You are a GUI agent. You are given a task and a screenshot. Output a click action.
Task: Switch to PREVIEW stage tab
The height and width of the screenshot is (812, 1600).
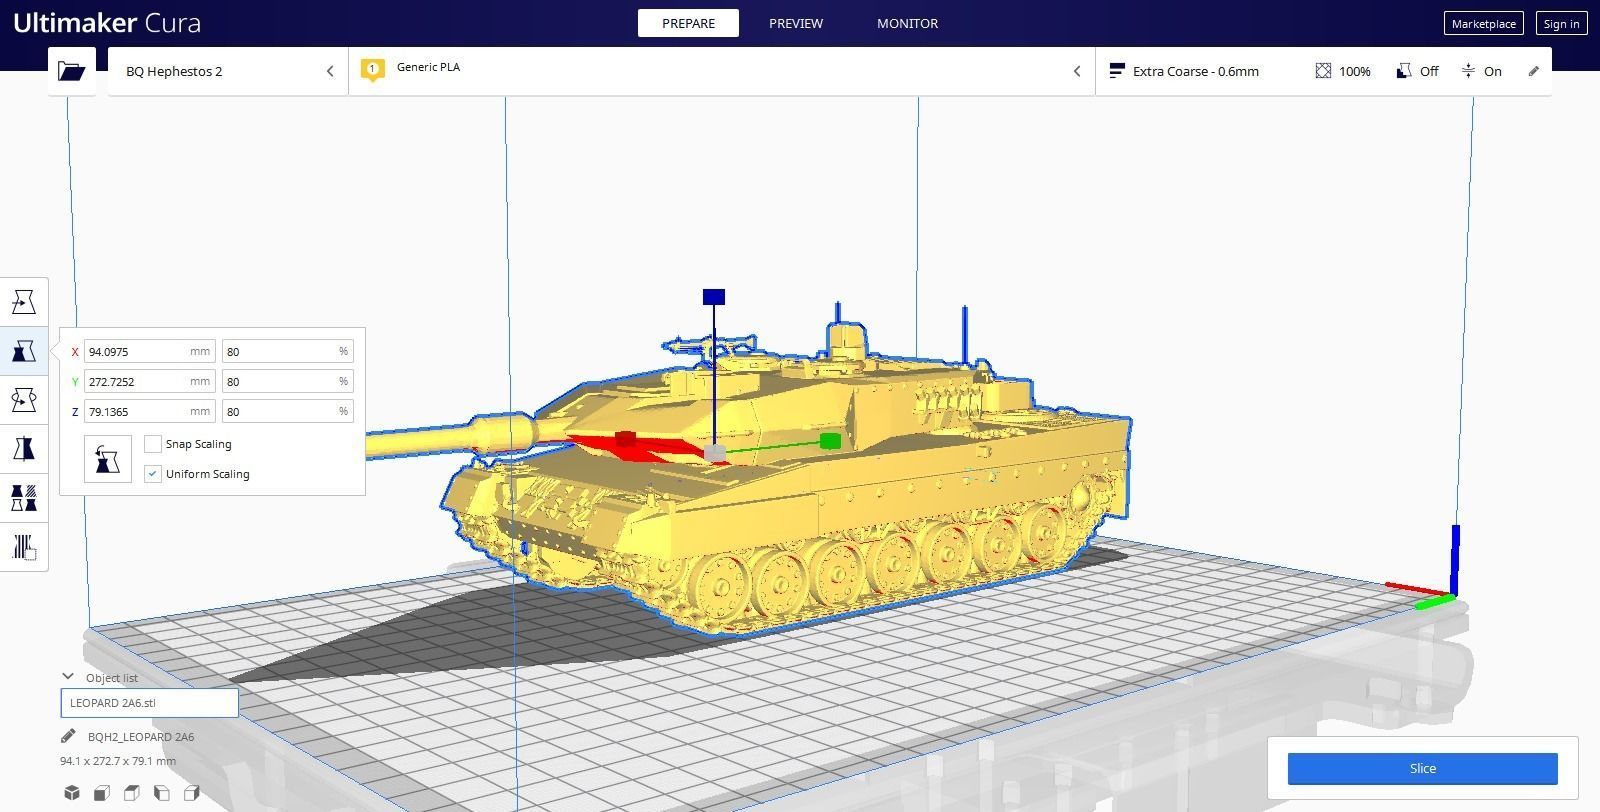[796, 23]
